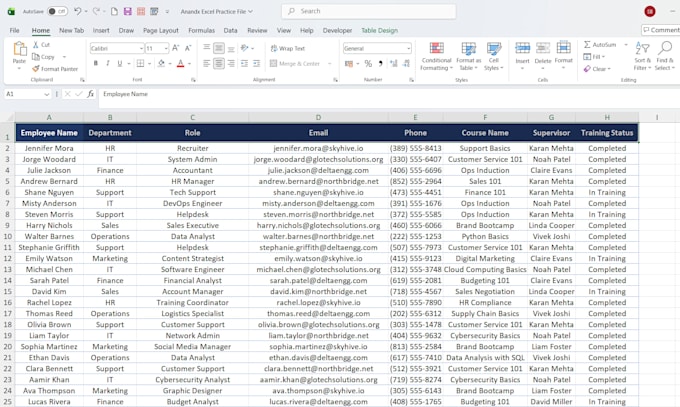Toggle Italic formatting
Image resolution: width=680 pixels, height=407 pixels.
(108, 63)
